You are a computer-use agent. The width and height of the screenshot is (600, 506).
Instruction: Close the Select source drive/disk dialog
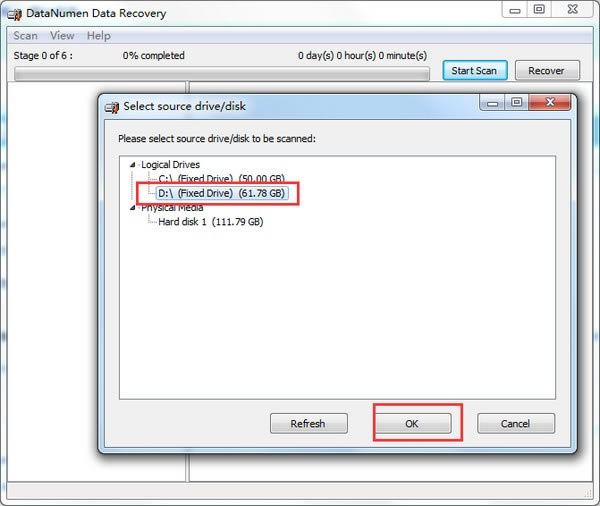550,102
